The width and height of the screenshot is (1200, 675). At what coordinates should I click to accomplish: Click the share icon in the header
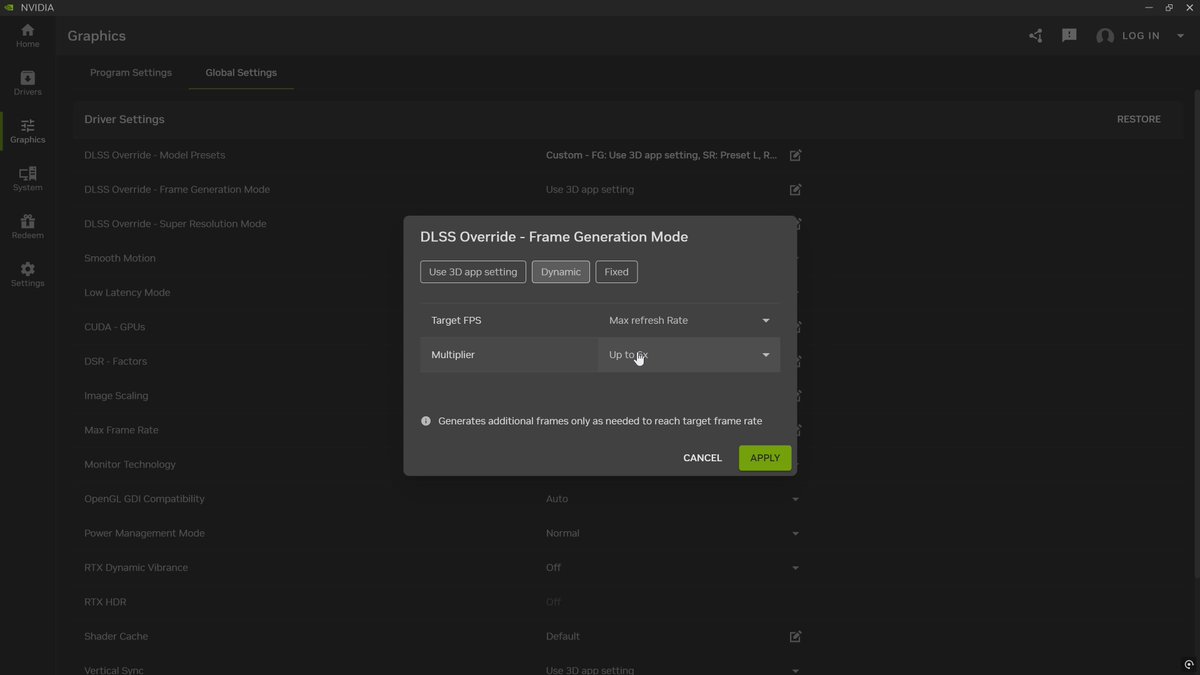(x=1035, y=36)
